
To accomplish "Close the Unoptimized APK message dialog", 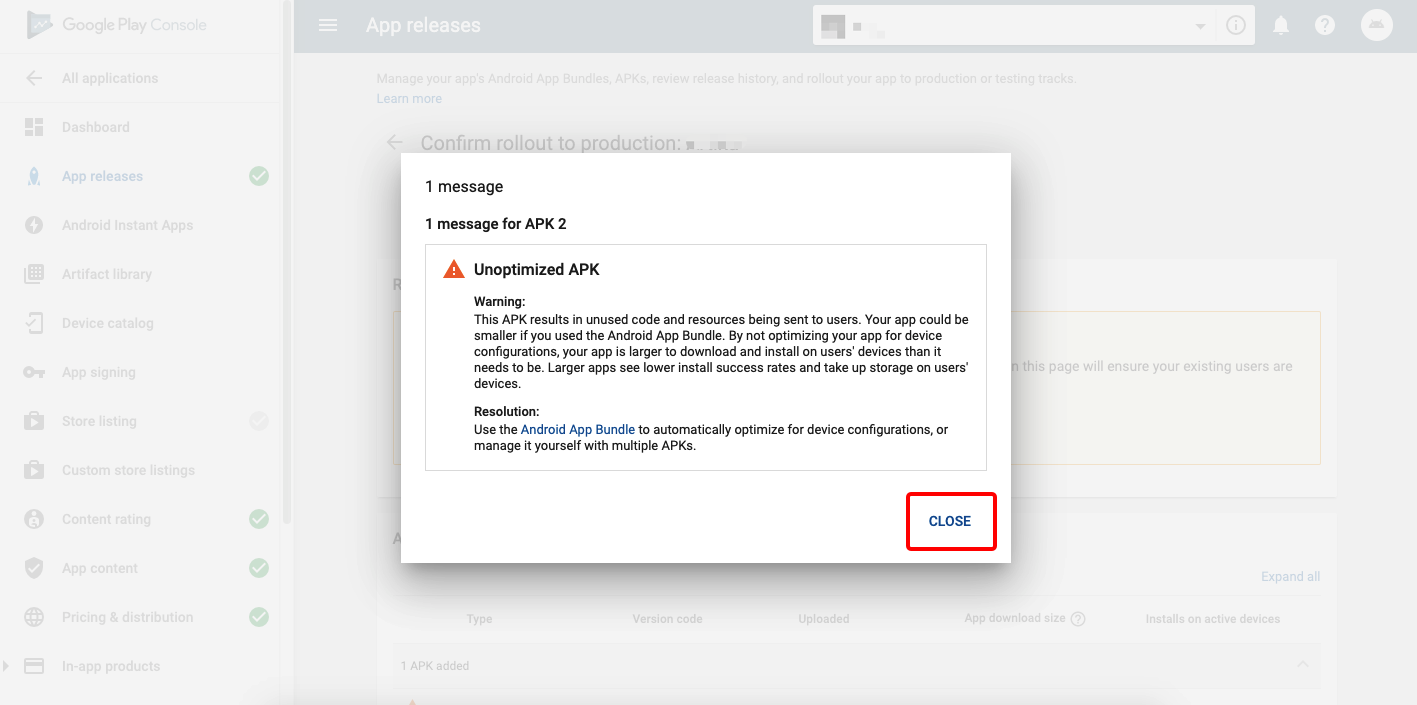I will click(x=950, y=521).
